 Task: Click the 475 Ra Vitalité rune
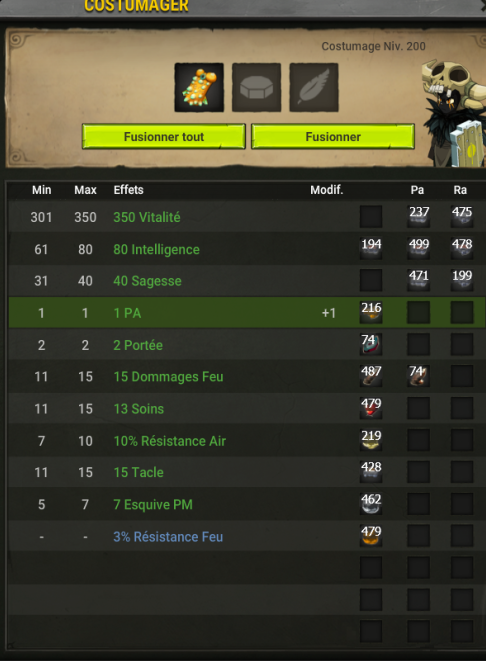click(x=462, y=217)
